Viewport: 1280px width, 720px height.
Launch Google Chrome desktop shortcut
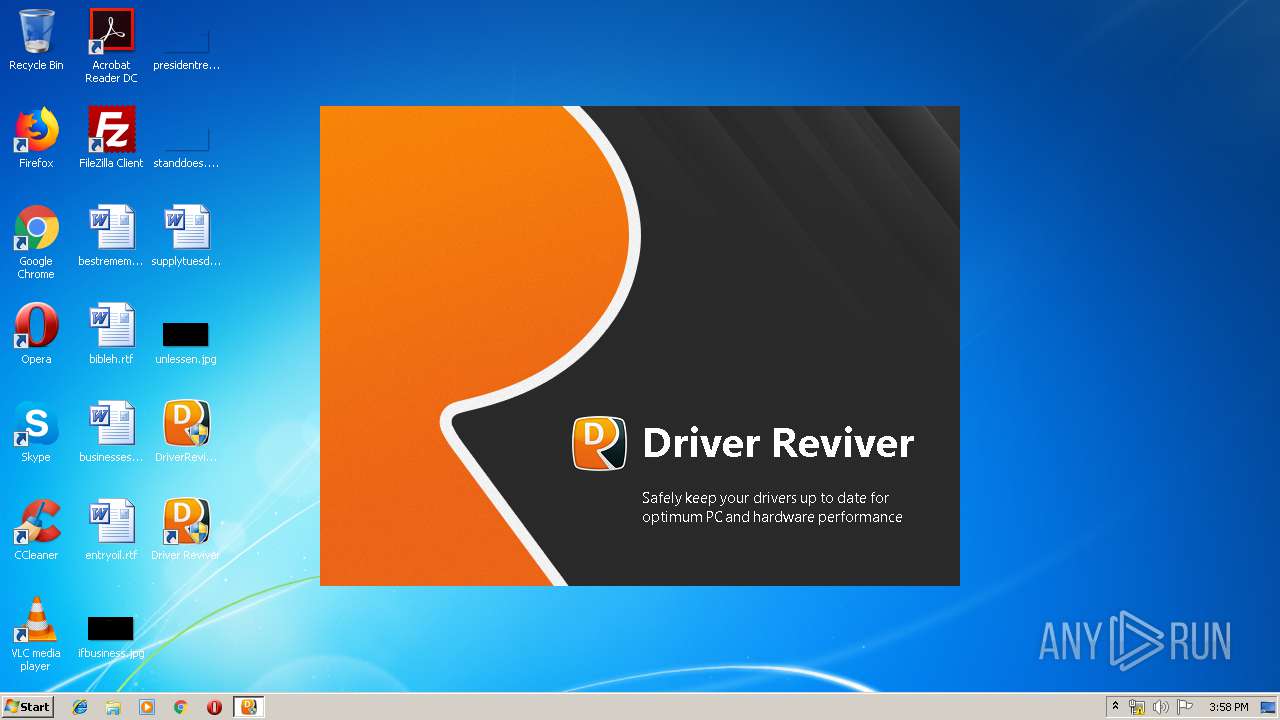(x=36, y=242)
